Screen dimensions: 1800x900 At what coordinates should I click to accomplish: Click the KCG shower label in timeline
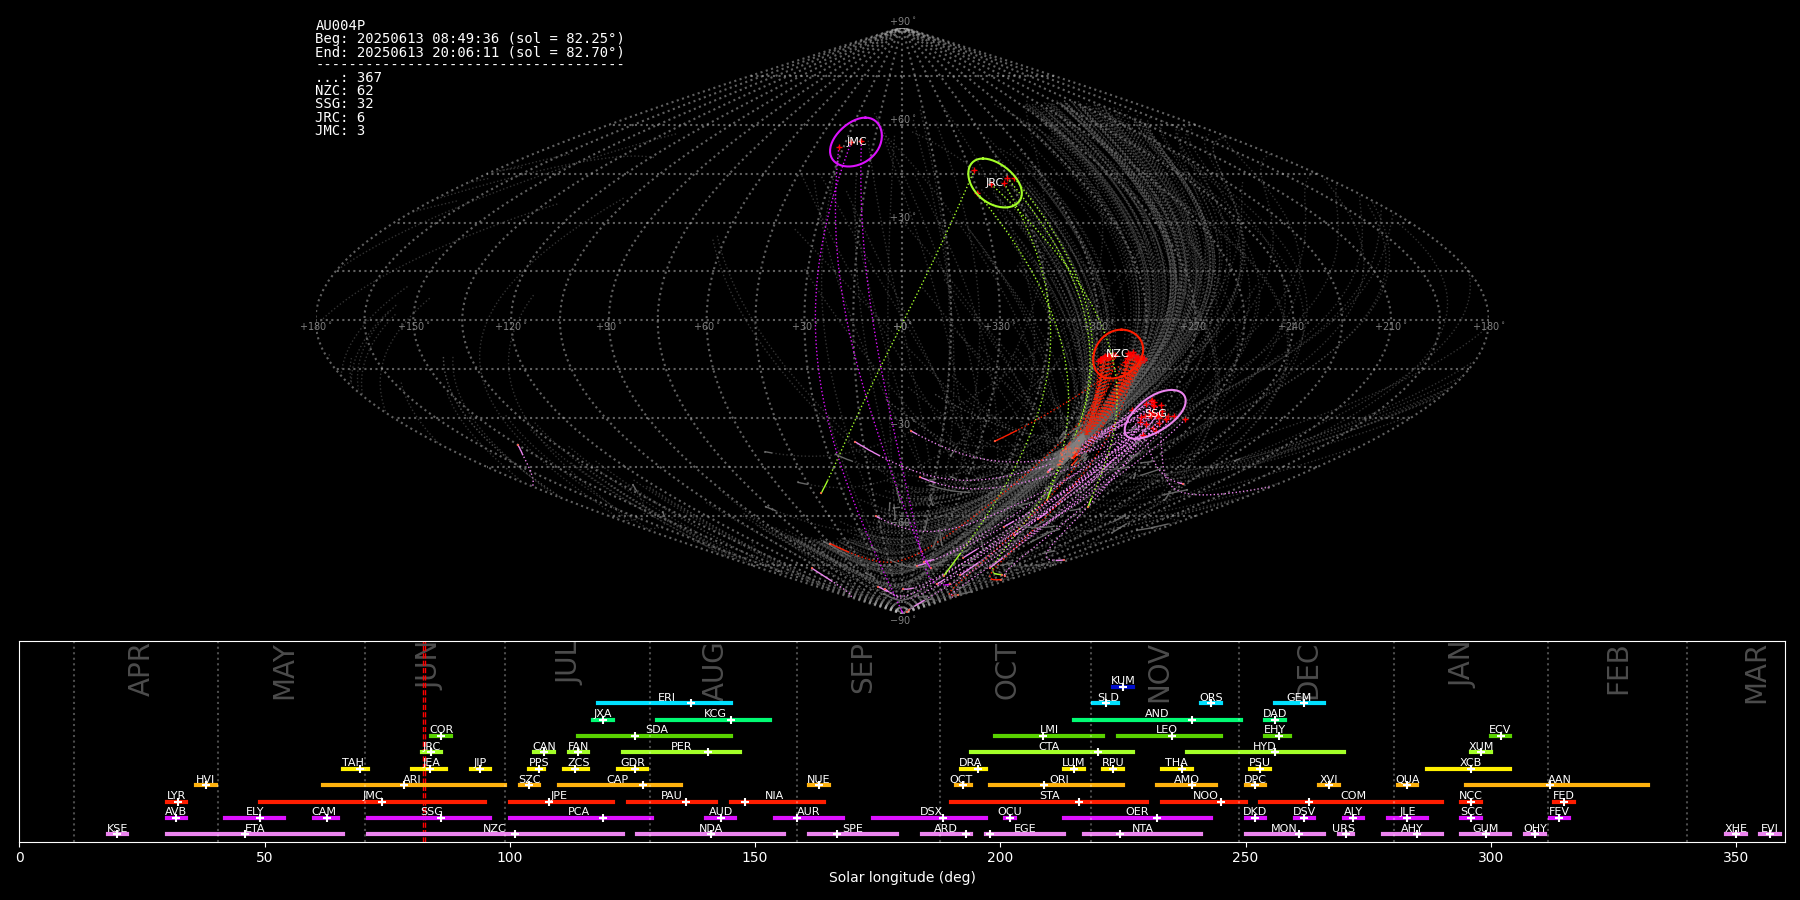coord(715,714)
